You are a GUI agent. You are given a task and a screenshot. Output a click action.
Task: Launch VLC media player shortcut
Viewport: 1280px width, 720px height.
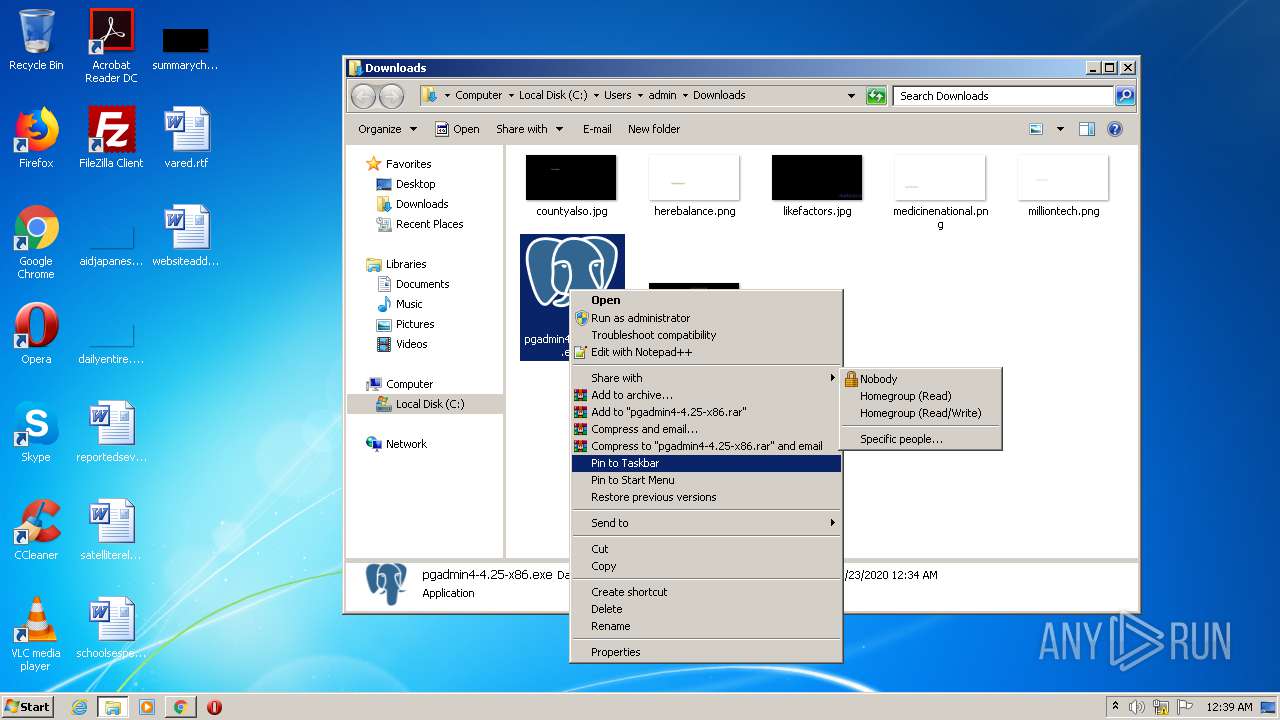pos(36,634)
